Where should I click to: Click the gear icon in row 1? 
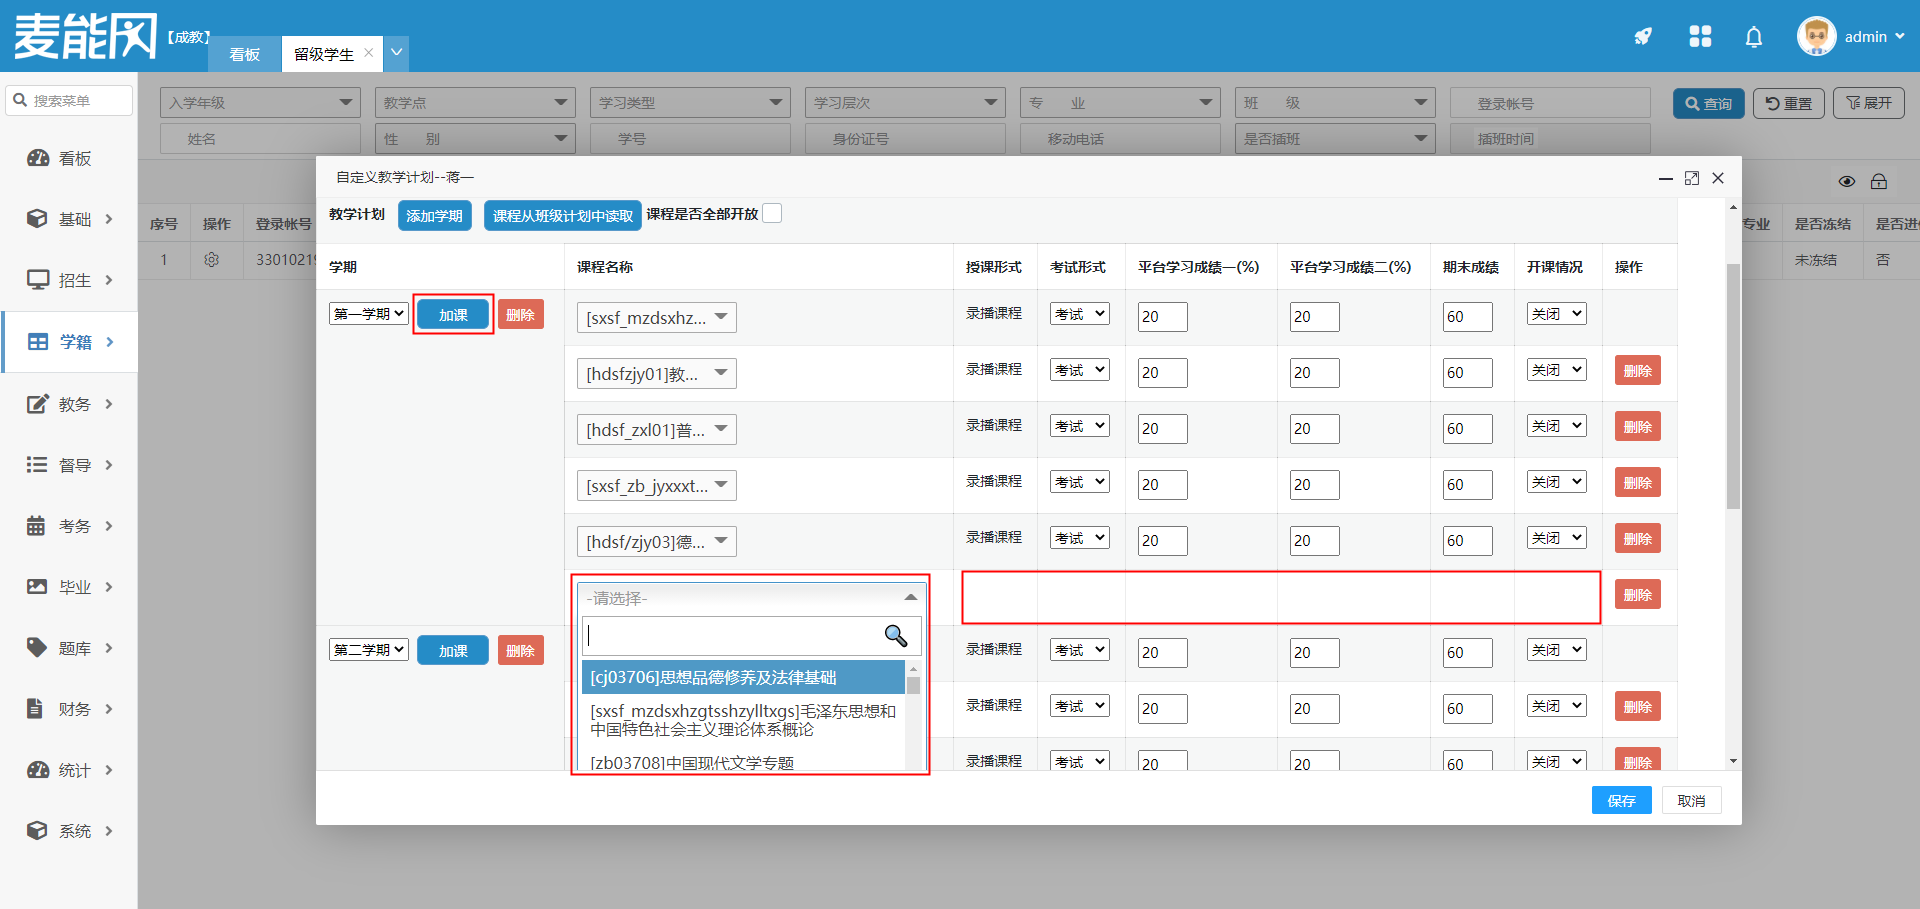click(211, 260)
